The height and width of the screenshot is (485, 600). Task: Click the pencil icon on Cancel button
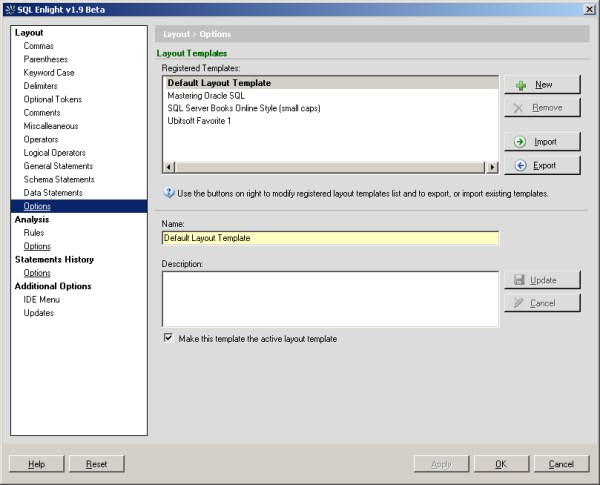pyautogui.click(x=519, y=303)
